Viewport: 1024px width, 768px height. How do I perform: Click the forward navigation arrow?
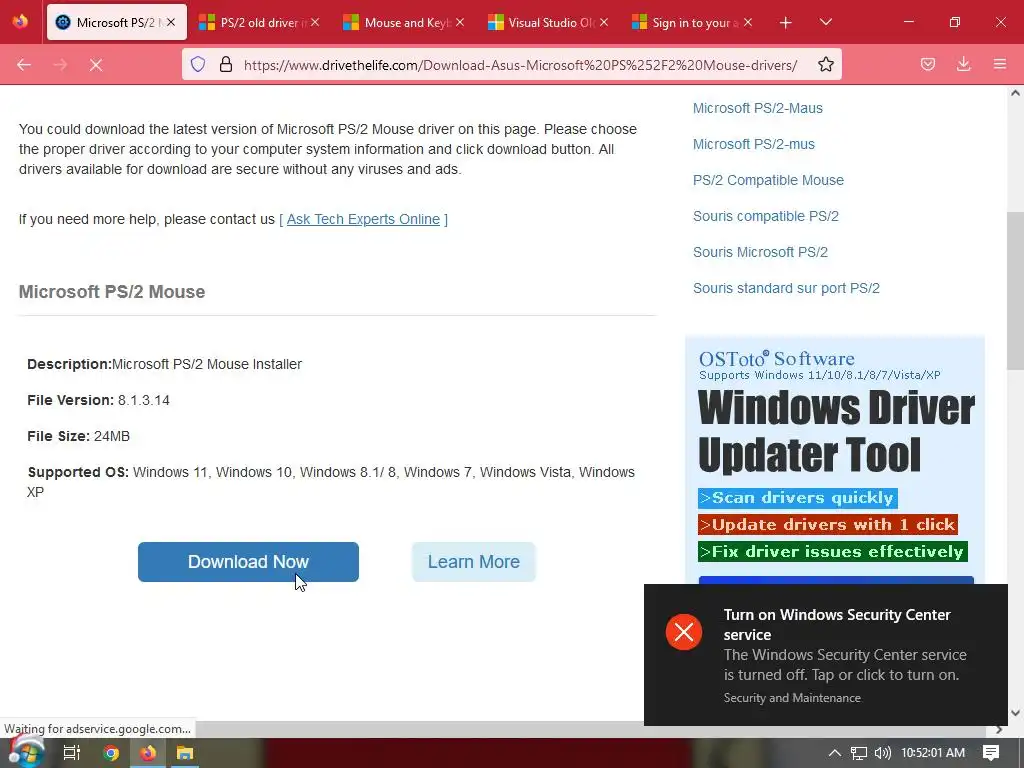60,65
